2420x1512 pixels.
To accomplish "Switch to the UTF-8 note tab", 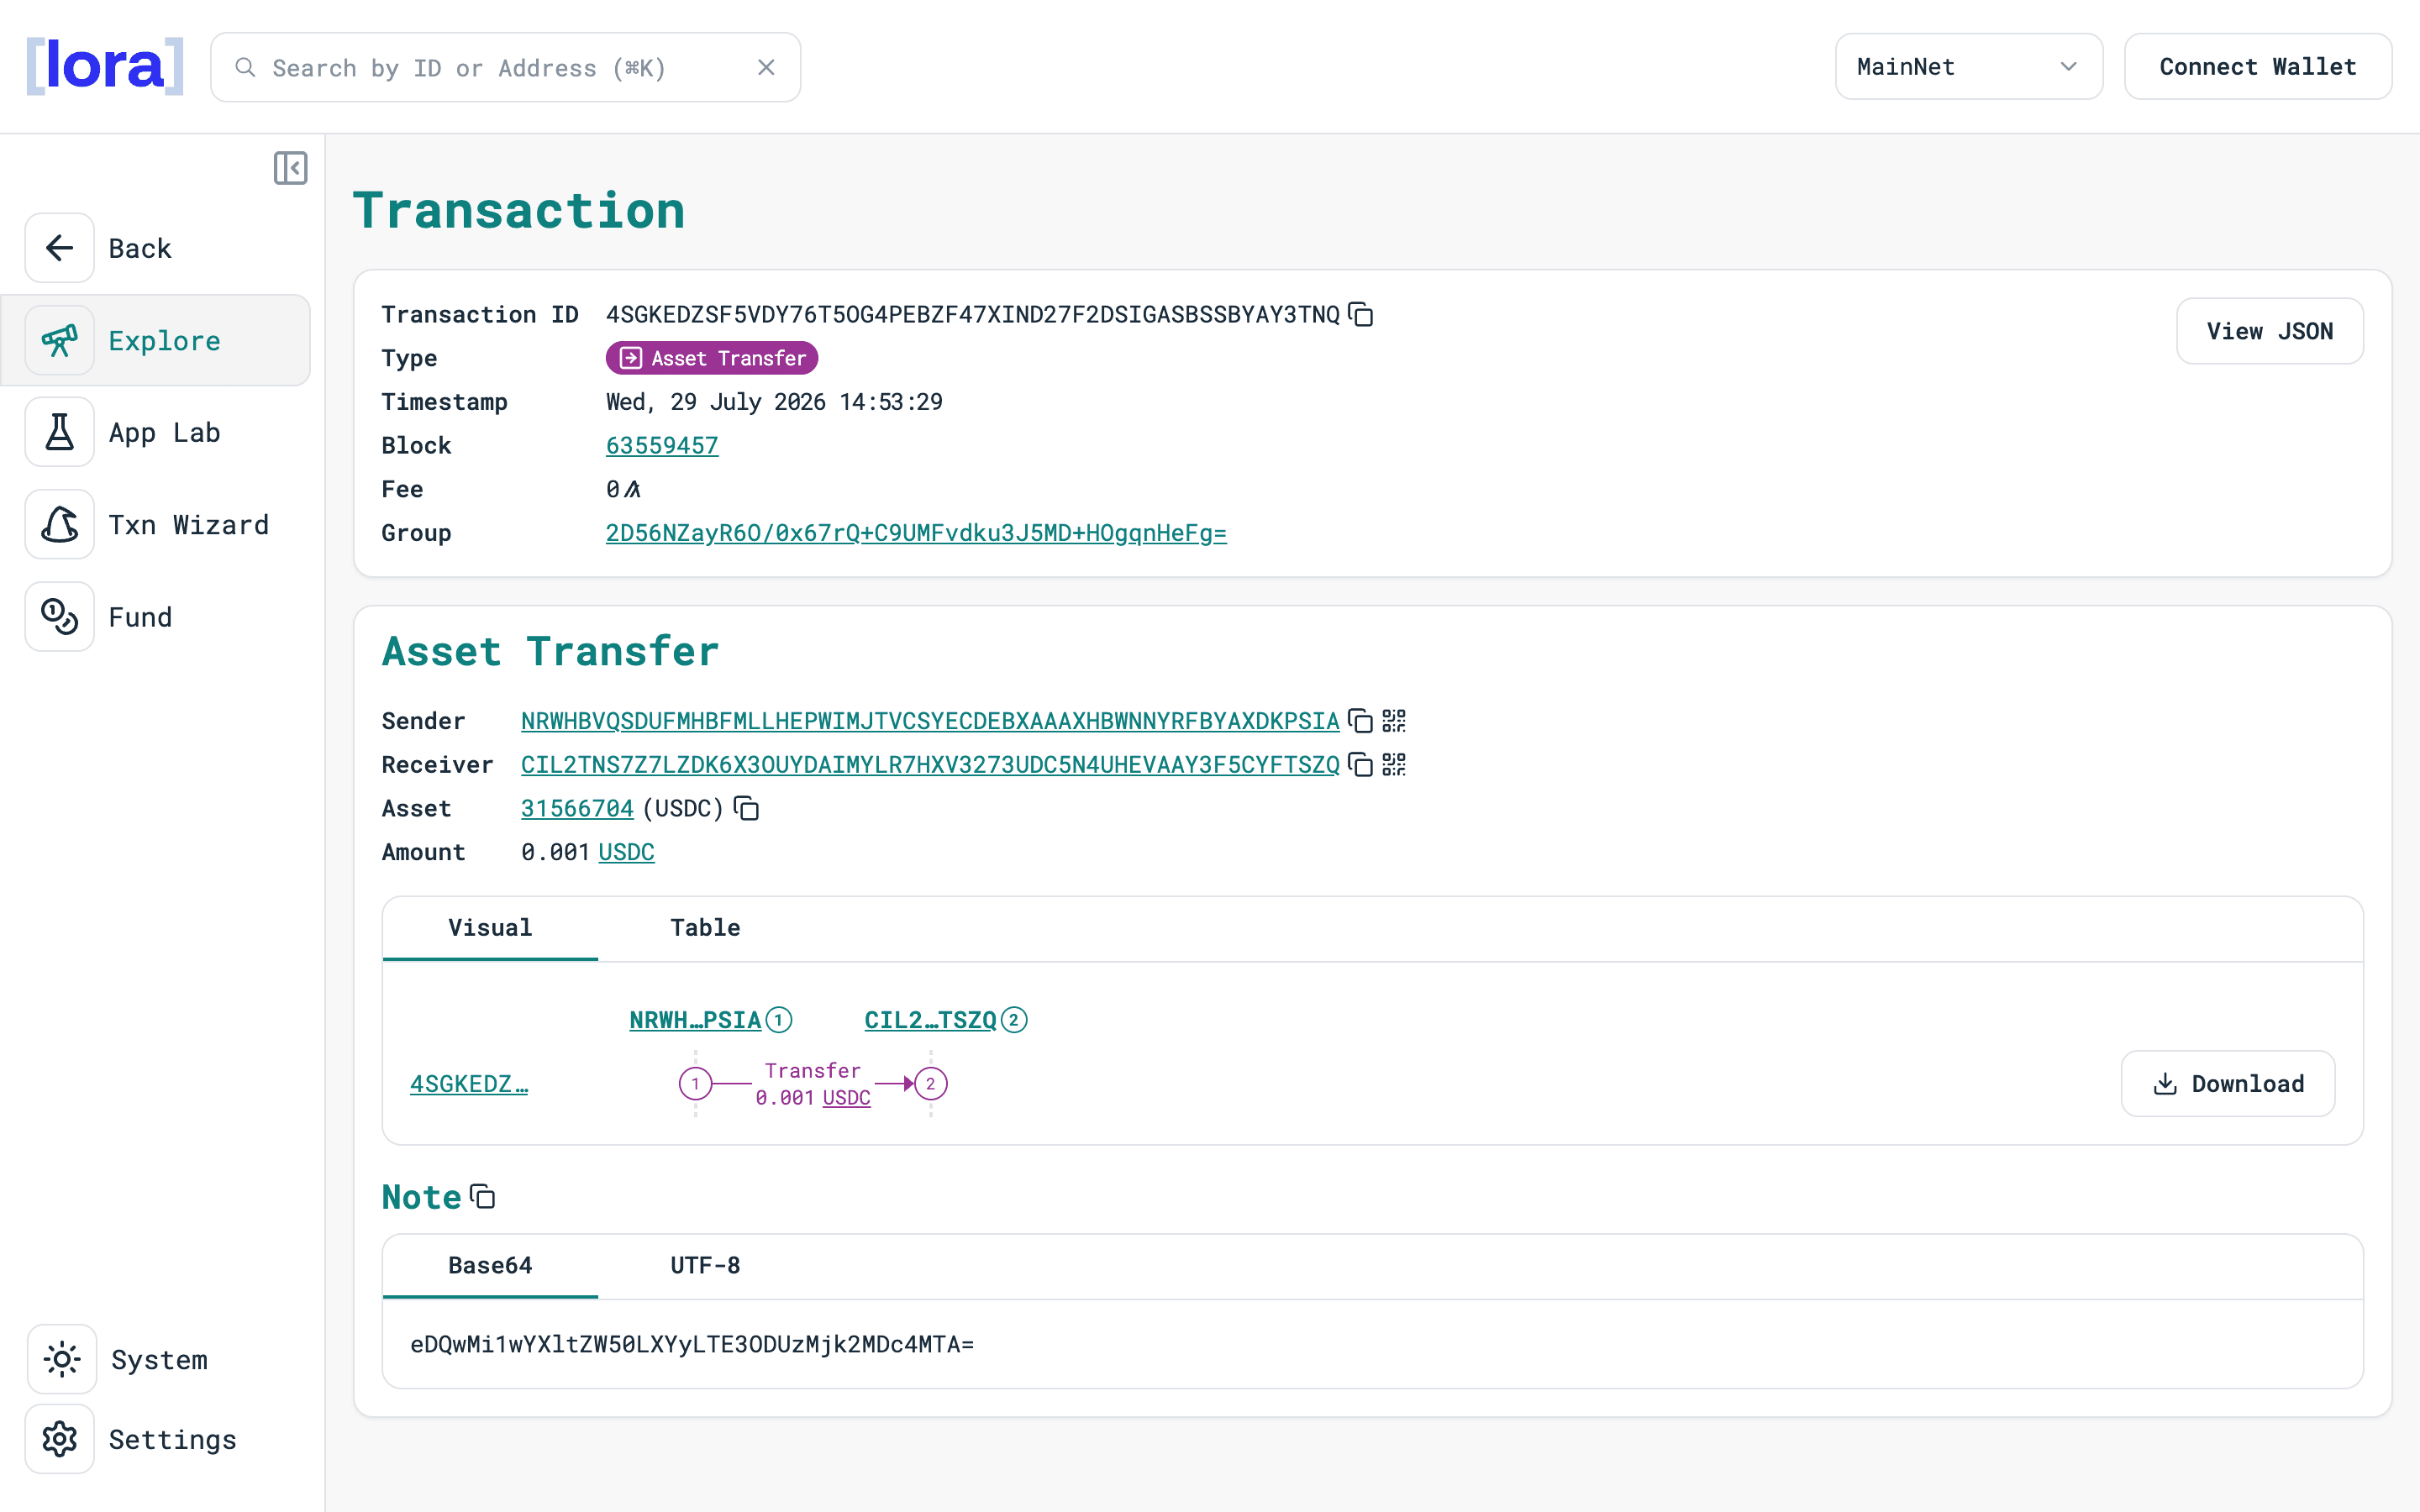I will pos(705,1266).
